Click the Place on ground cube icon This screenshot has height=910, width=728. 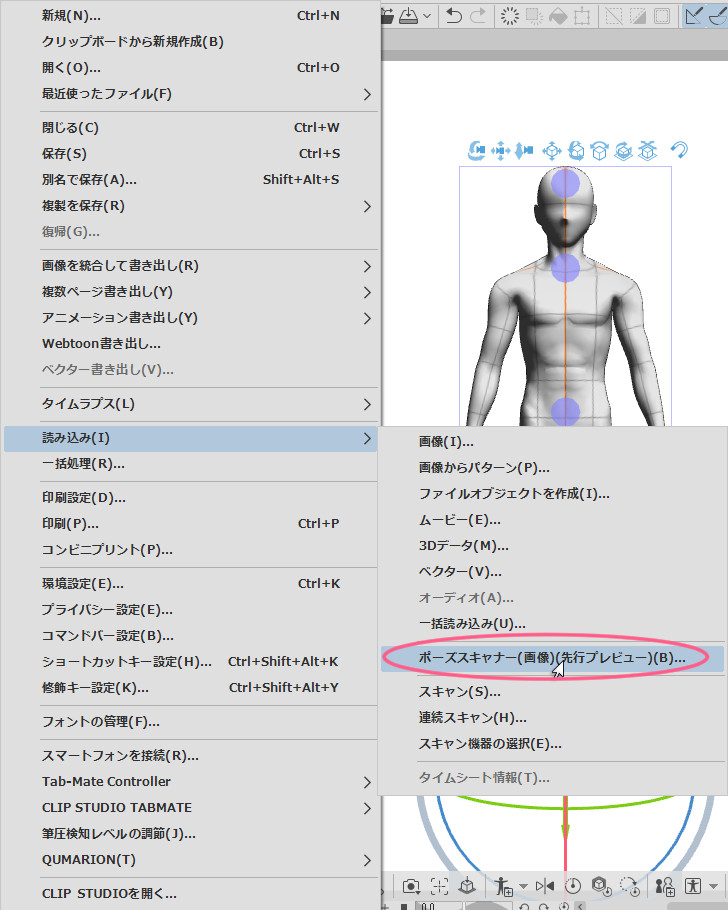pos(467,886)
